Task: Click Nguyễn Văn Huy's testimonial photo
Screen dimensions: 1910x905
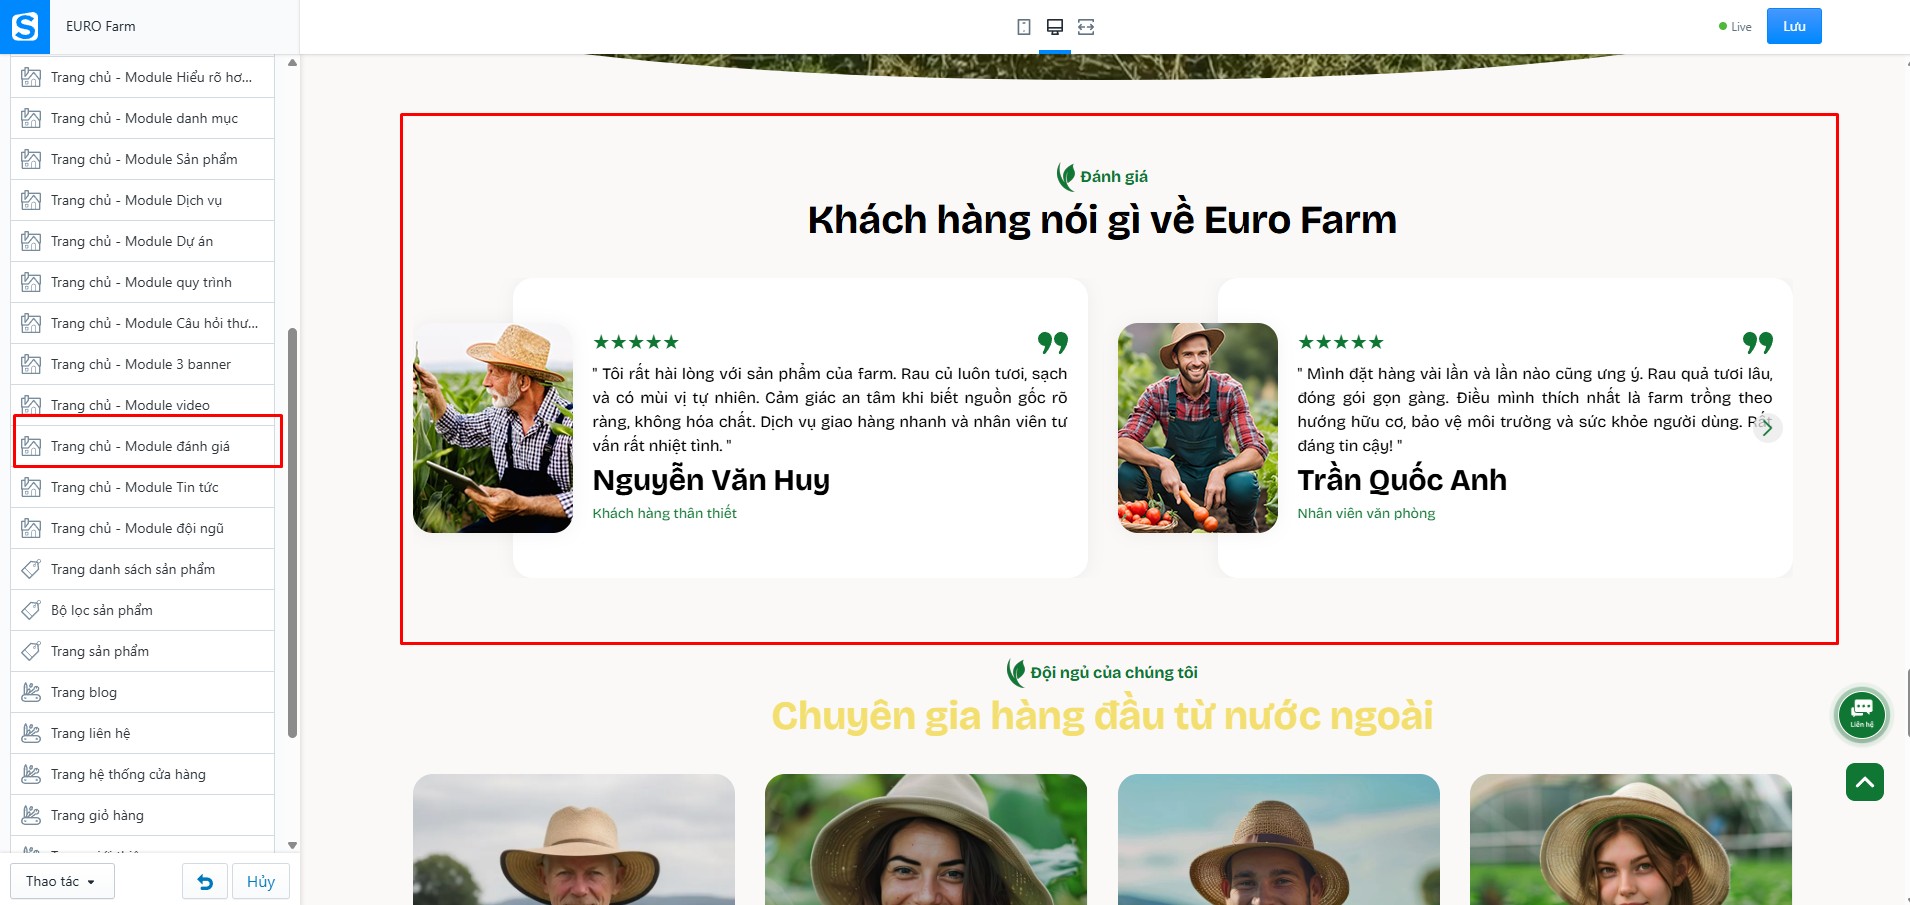Action: 493,428
